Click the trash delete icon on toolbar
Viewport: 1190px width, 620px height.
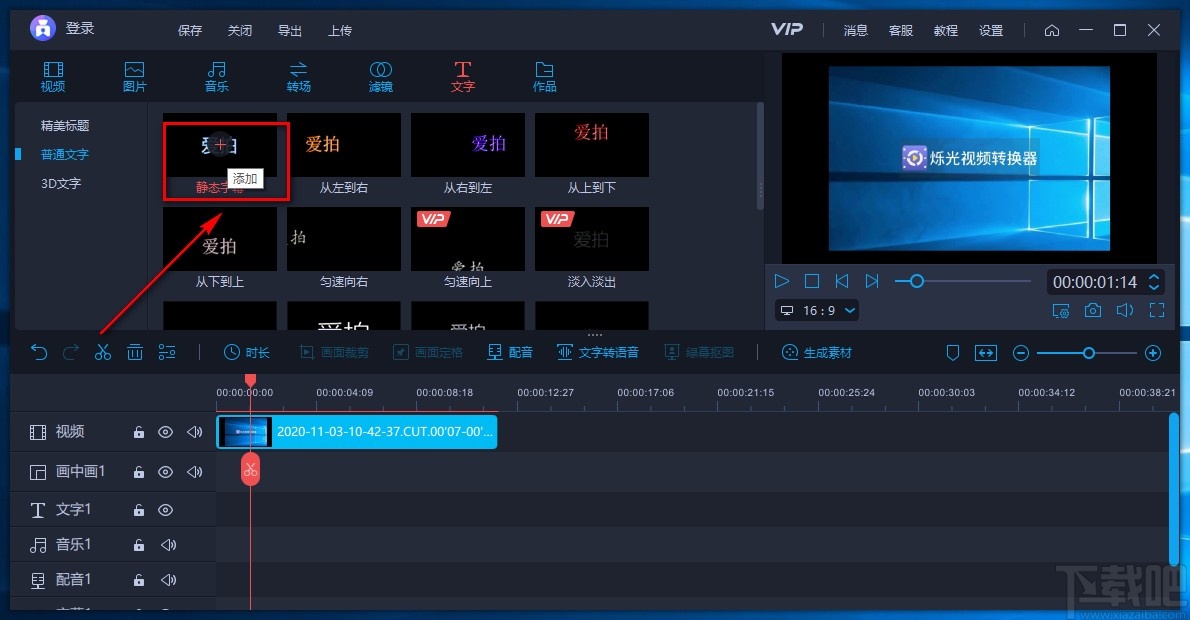tap(135, 352)
